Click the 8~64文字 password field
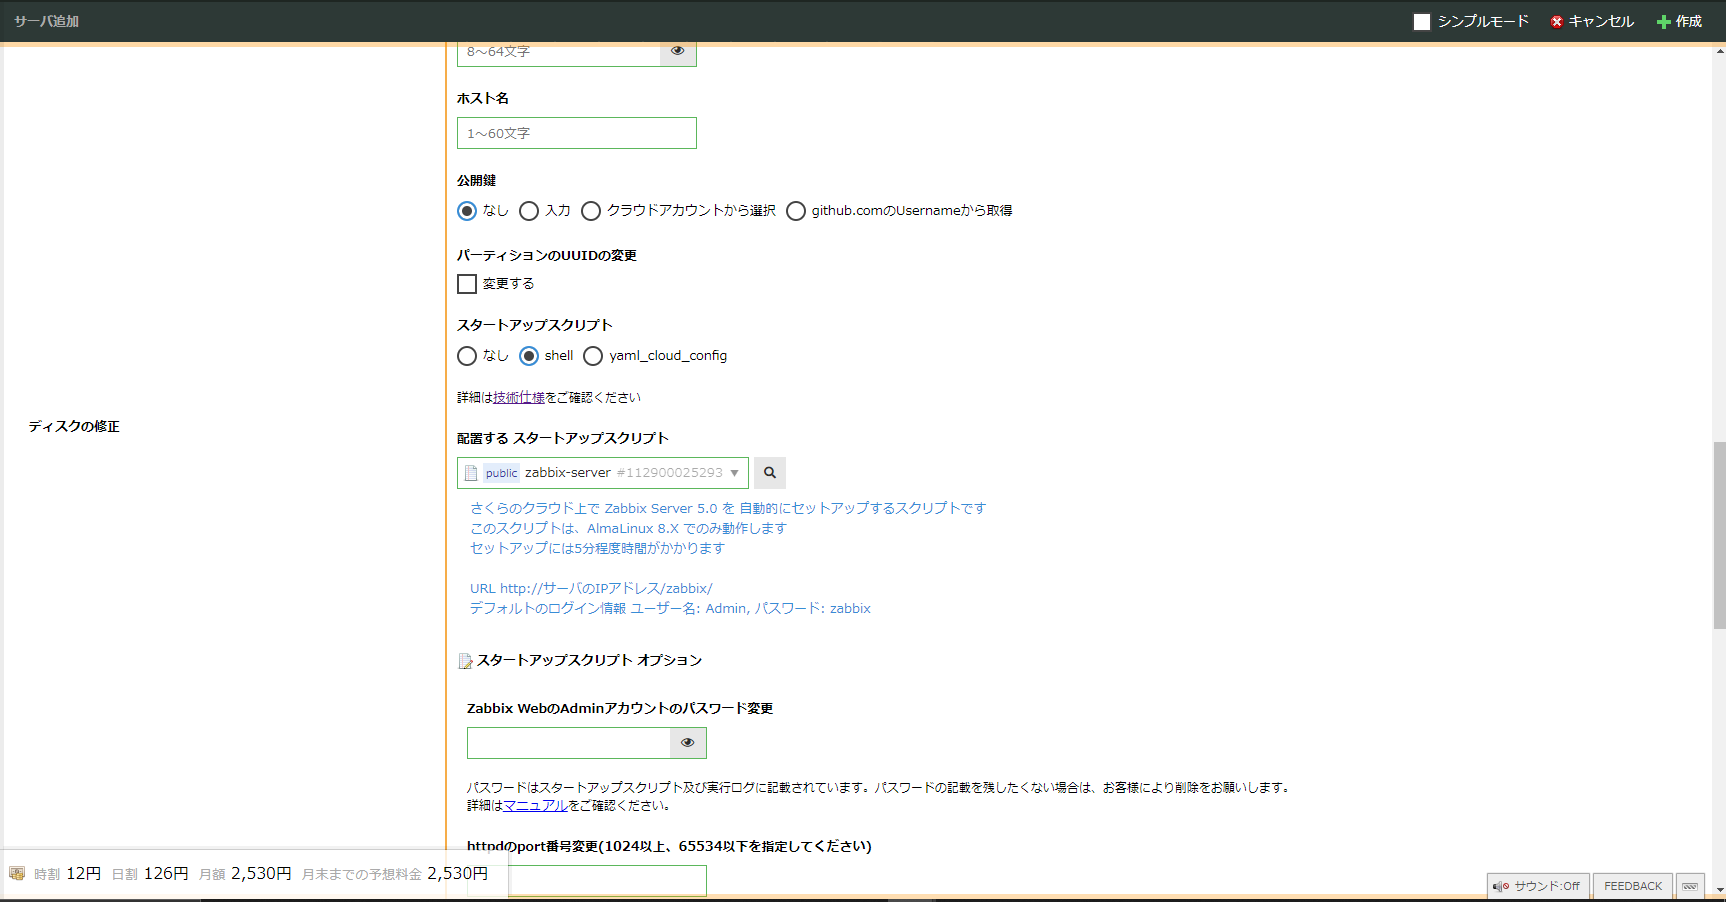Viewport: 1726px width, 902px height. point(559,52)
